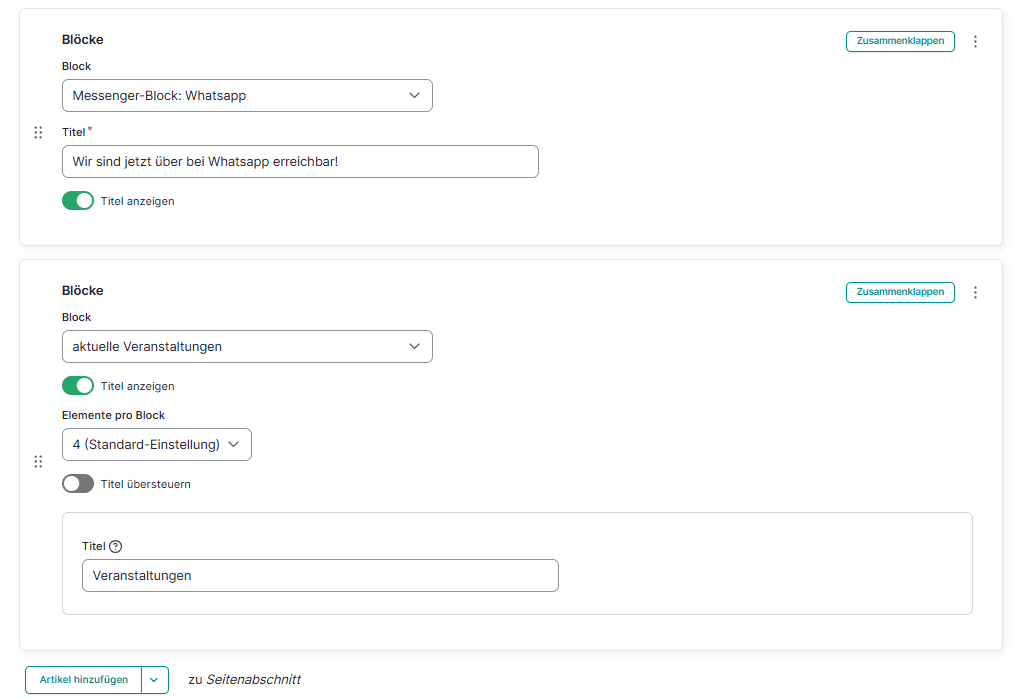Turn off Titel anzeigen for aktuelle Veranstaltungen
The height and width of the screenshot is (699, 1016).
[x=78, y=386]
